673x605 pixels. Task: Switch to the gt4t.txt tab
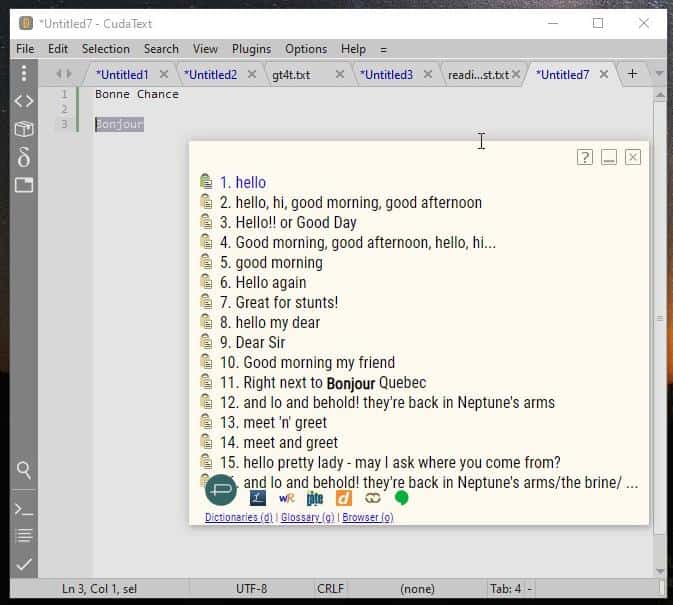[x=291, y=75]
